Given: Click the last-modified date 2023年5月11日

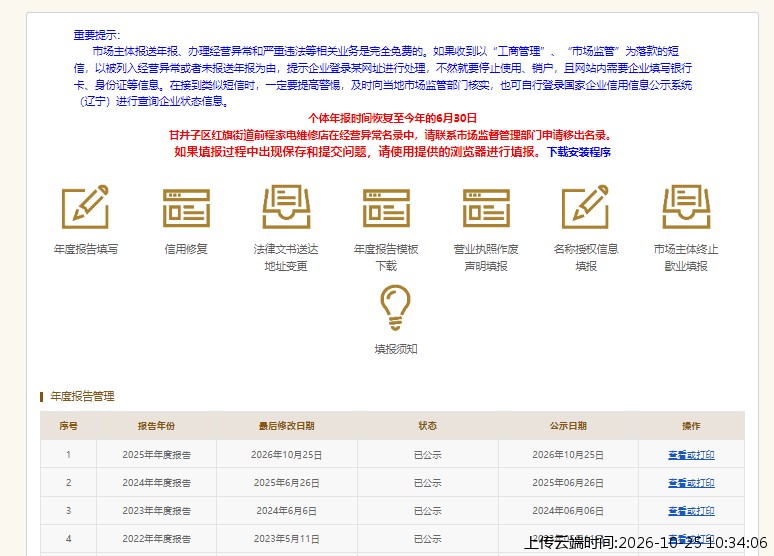Looking at the screenshot, I should pos(287,539).
